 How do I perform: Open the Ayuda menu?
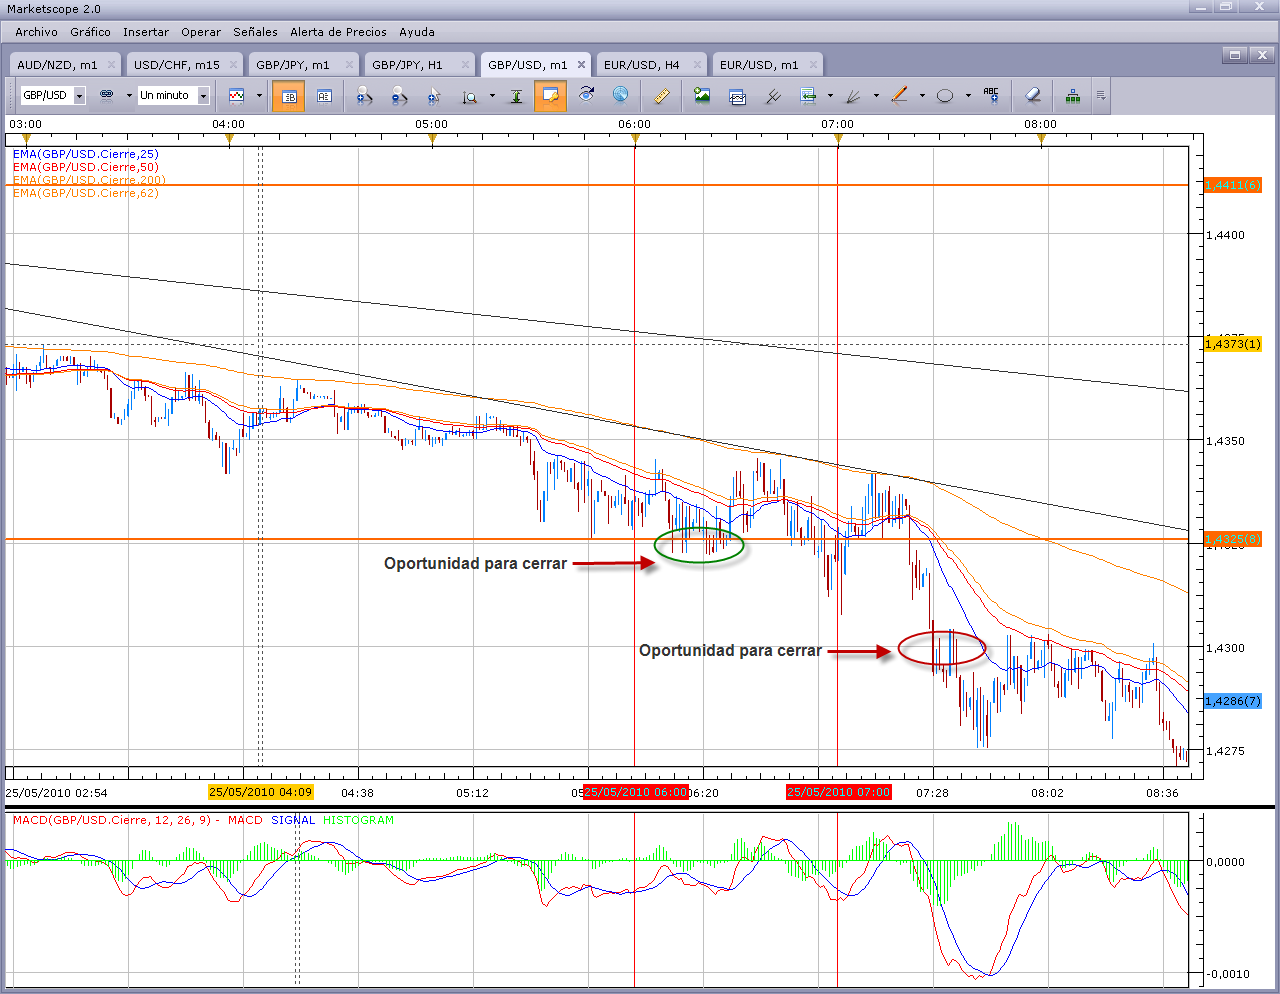tap(417, 32)
